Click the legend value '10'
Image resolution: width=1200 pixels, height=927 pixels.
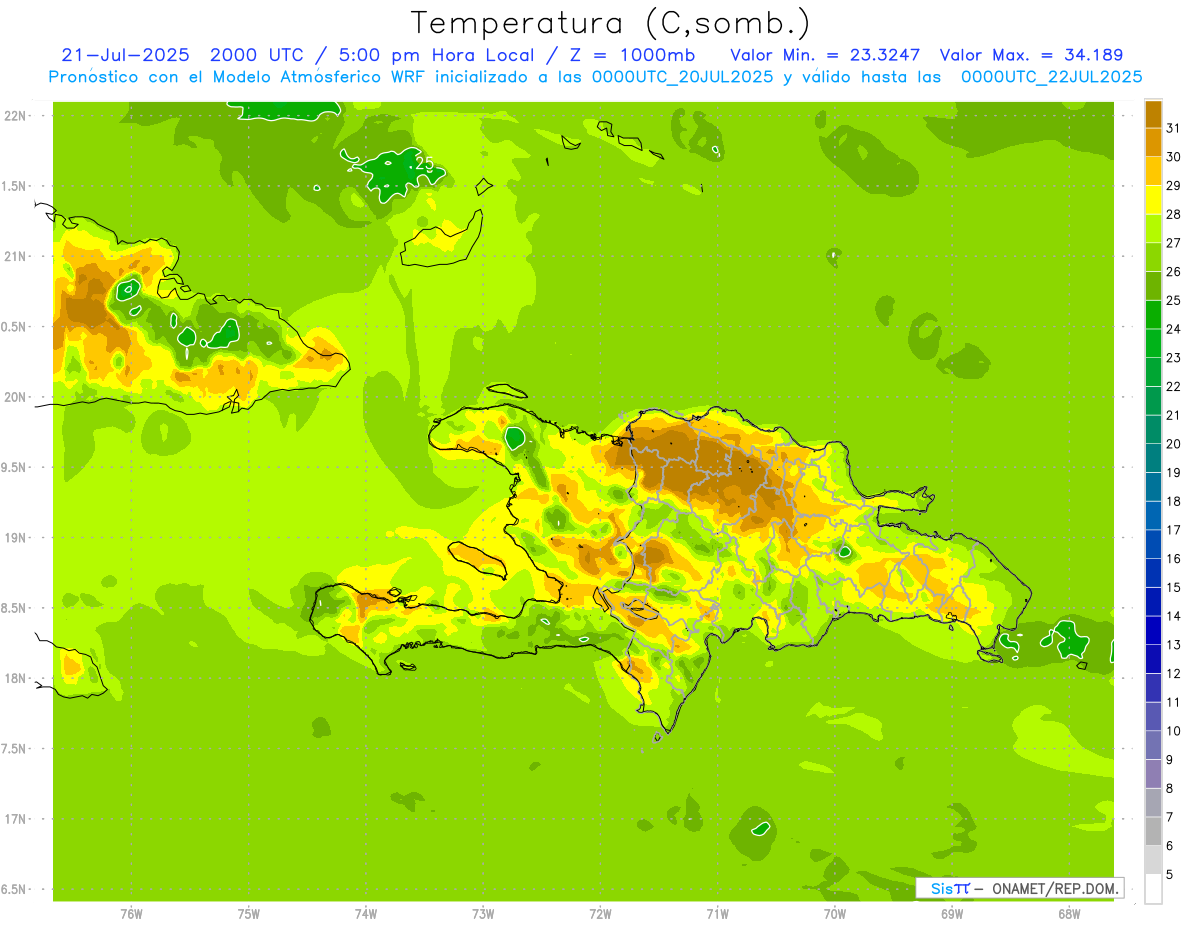[x=1174, y=731]
